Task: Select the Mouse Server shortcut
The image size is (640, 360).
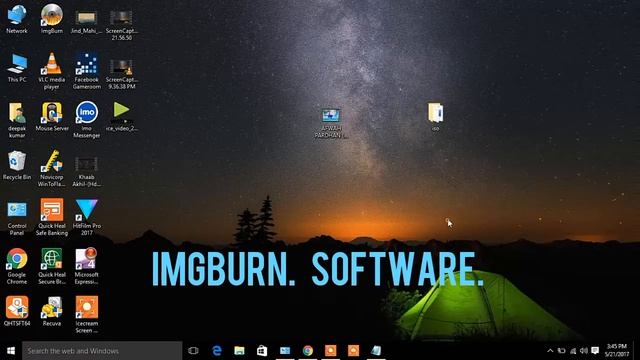Action: point(52,116)
